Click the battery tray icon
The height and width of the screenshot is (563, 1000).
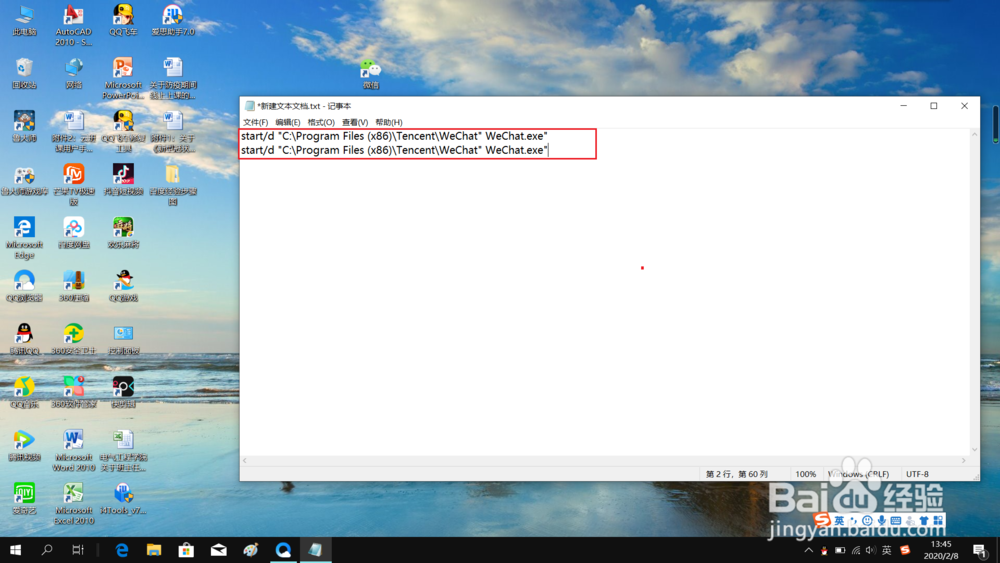click(x=840, y=550)
